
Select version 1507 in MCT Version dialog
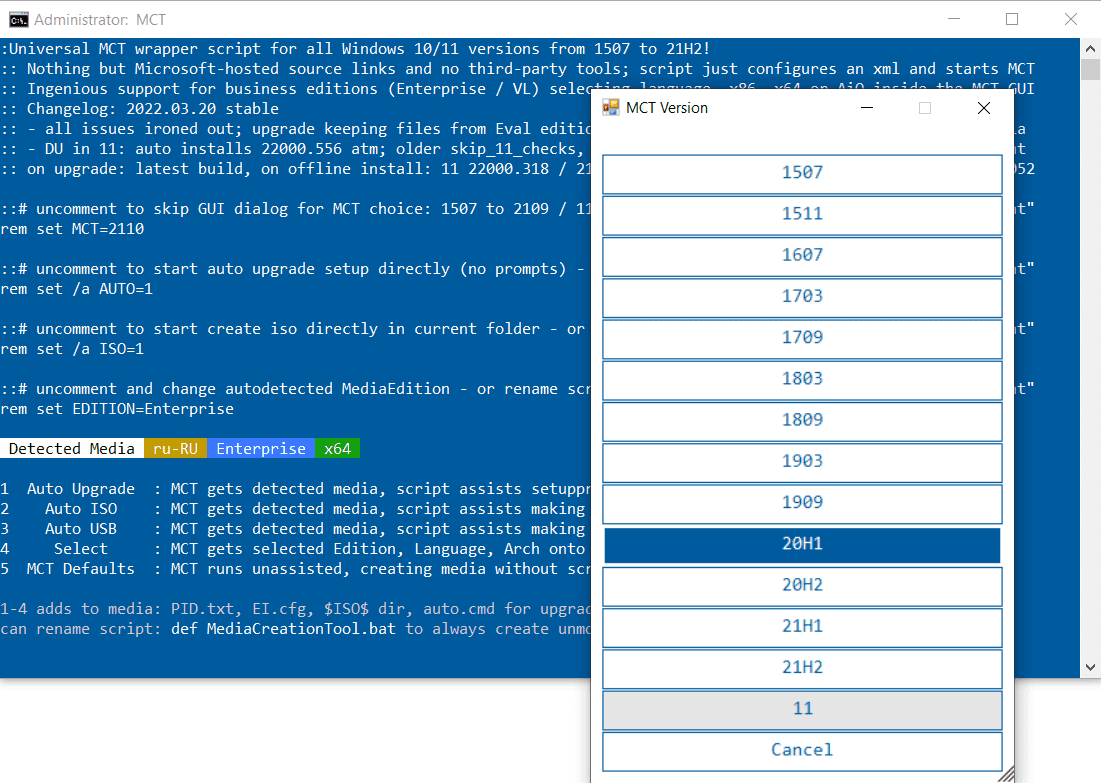coord(802,173)
